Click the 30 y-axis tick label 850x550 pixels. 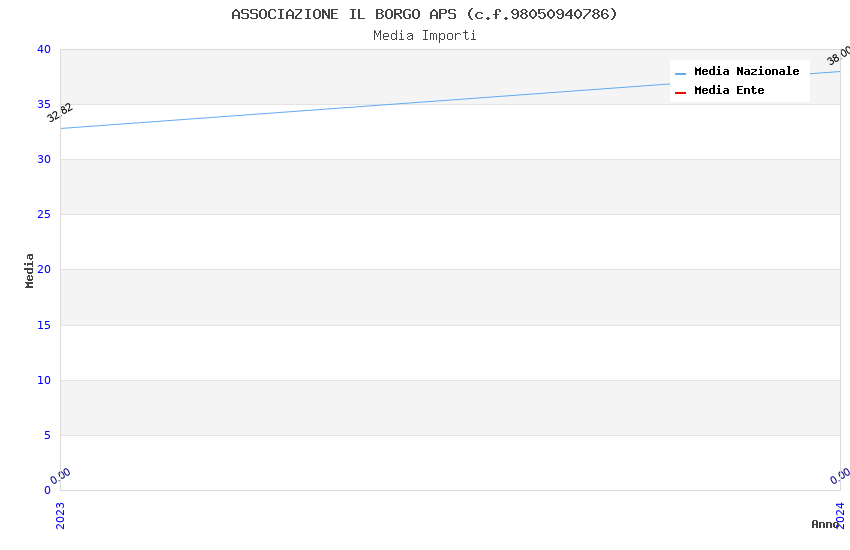click(x=44, y=159)
